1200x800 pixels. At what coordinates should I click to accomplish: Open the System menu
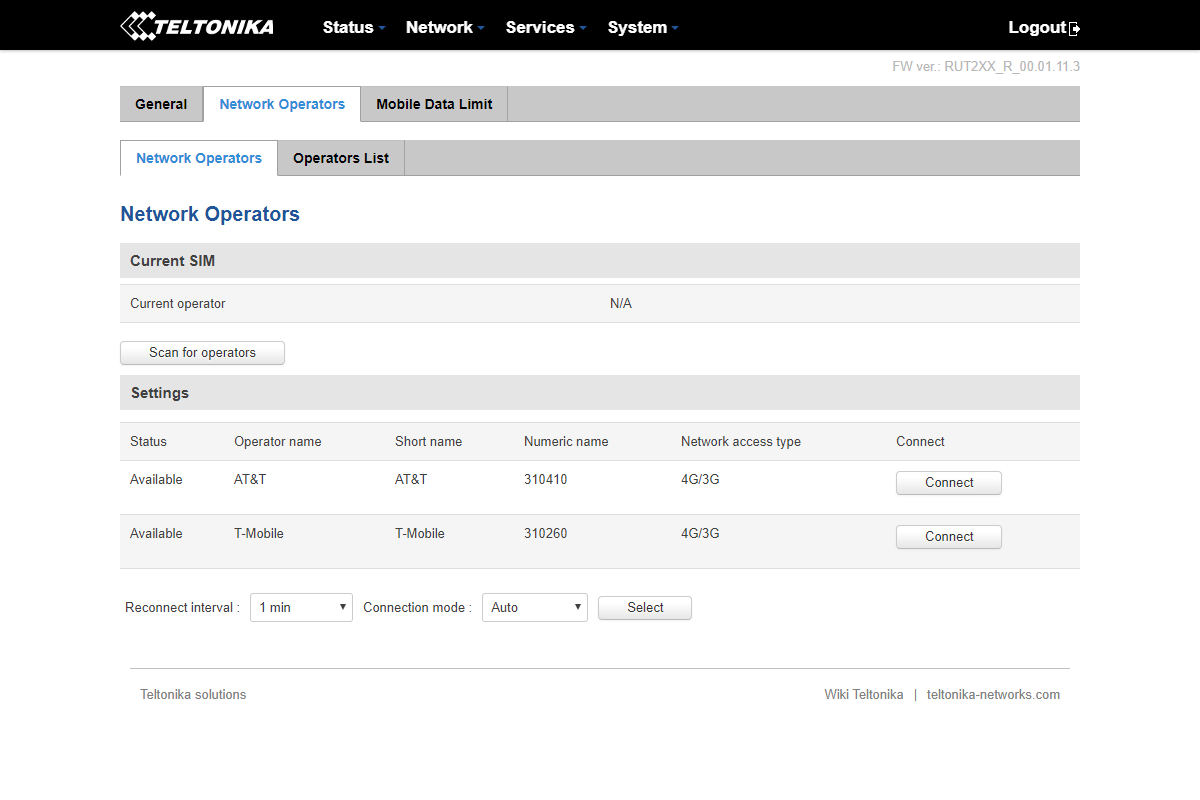click(x=642, y=27)
